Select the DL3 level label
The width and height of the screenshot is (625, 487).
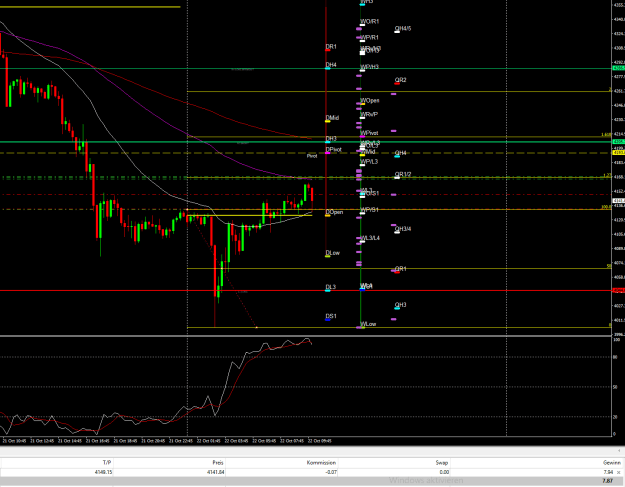pos(330,287)
